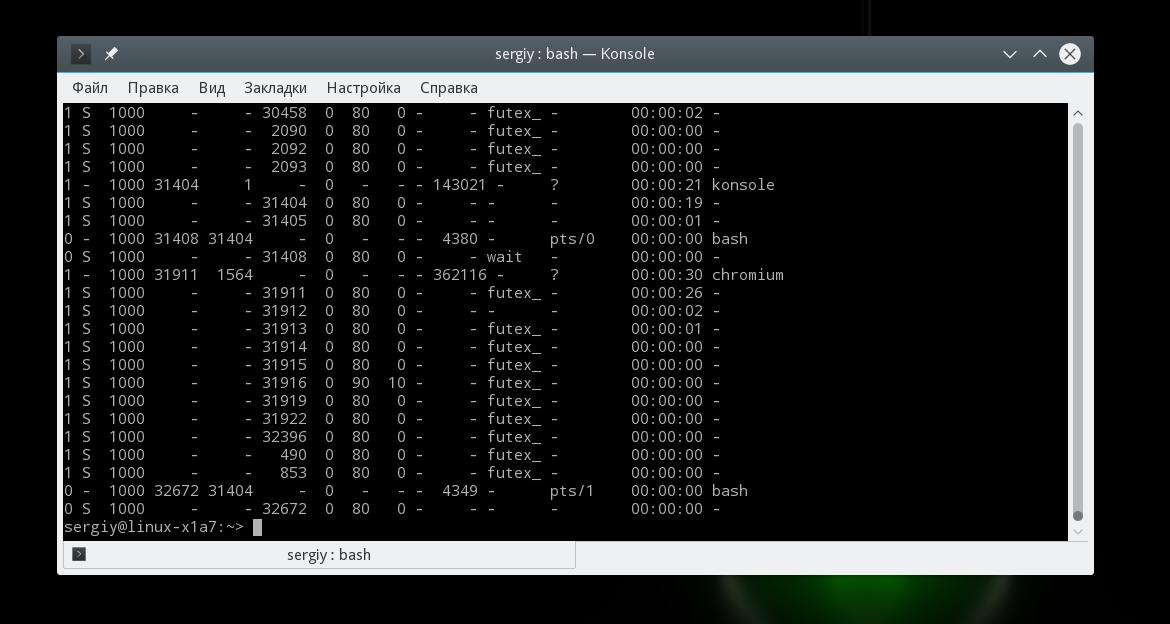
Task: Open the Справка menu
Action: [x=448, y=88]
